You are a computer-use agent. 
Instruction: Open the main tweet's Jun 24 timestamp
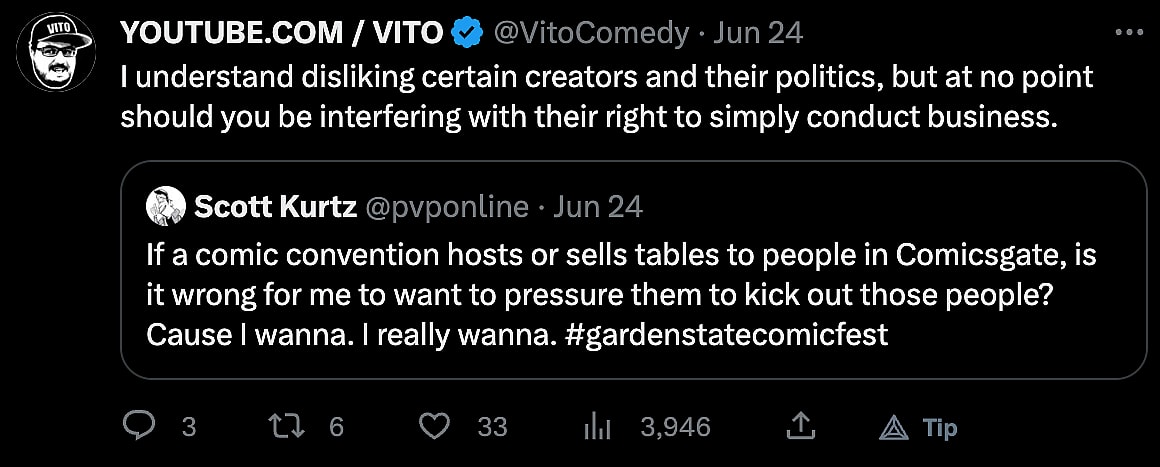[760, 33]
